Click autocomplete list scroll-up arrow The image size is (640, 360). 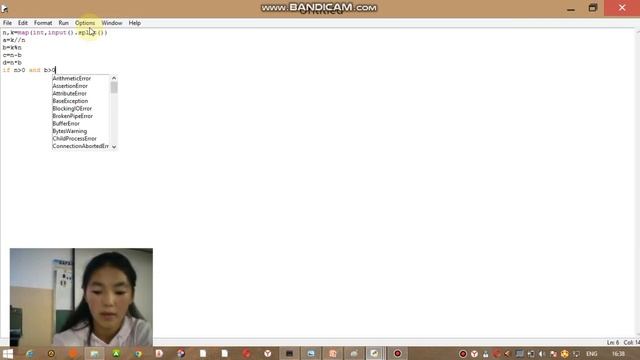(114, 78)
